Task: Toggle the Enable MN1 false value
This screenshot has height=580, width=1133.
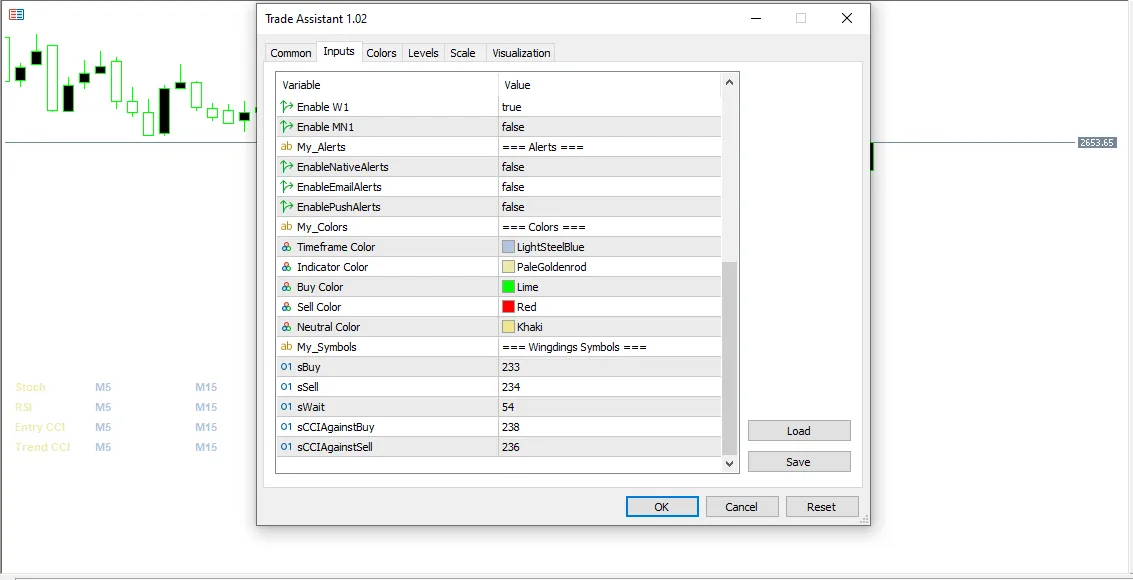Action: 609,127
